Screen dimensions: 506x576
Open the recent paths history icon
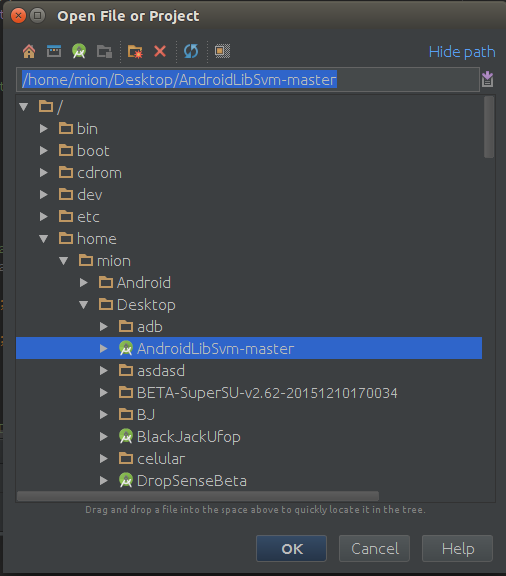point(488,79)
